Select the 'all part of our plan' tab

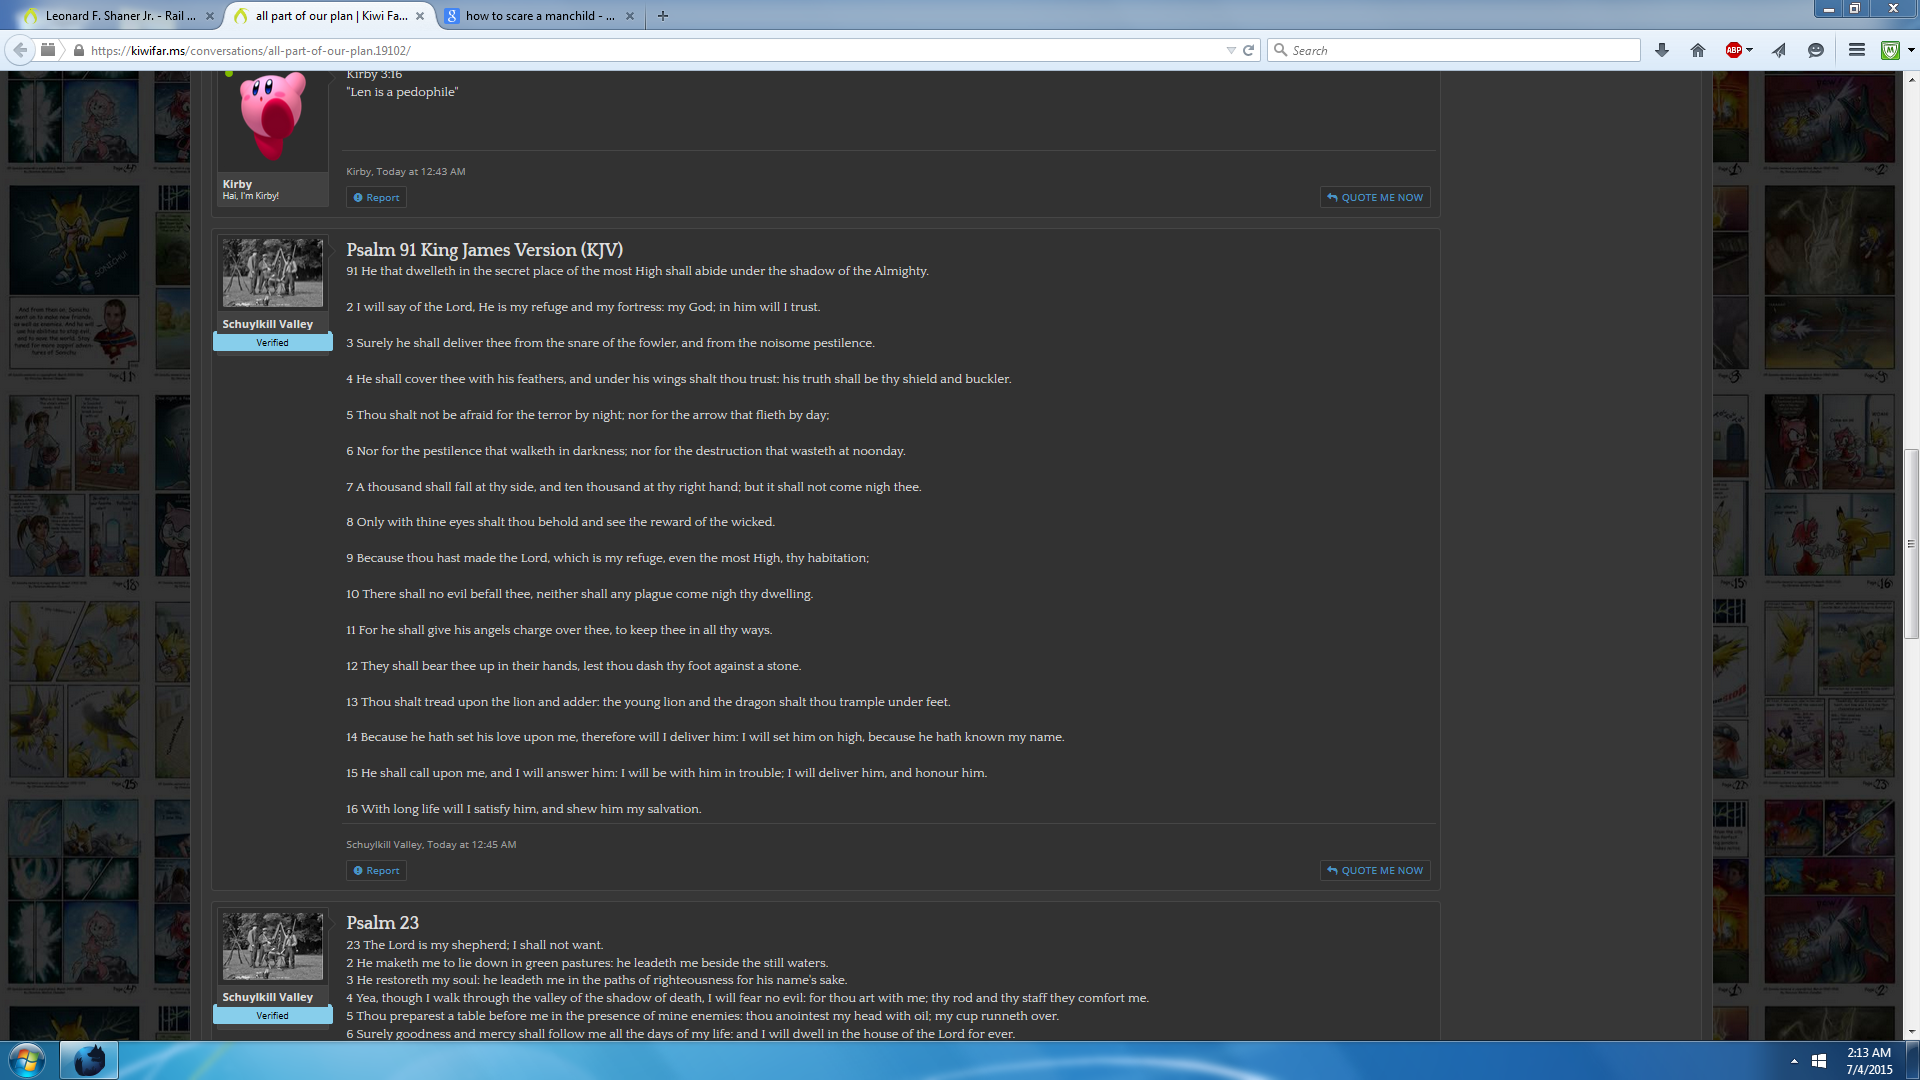[331, 16]
